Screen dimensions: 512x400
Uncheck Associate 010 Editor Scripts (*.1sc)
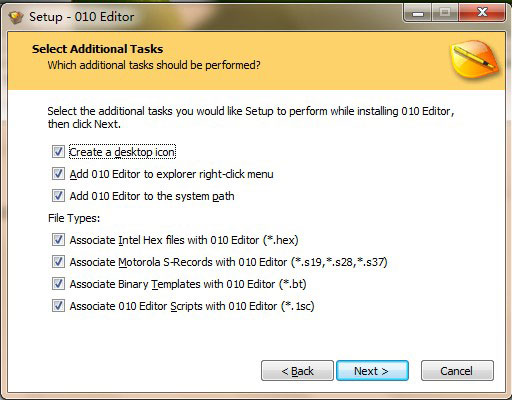coord(58,306)
